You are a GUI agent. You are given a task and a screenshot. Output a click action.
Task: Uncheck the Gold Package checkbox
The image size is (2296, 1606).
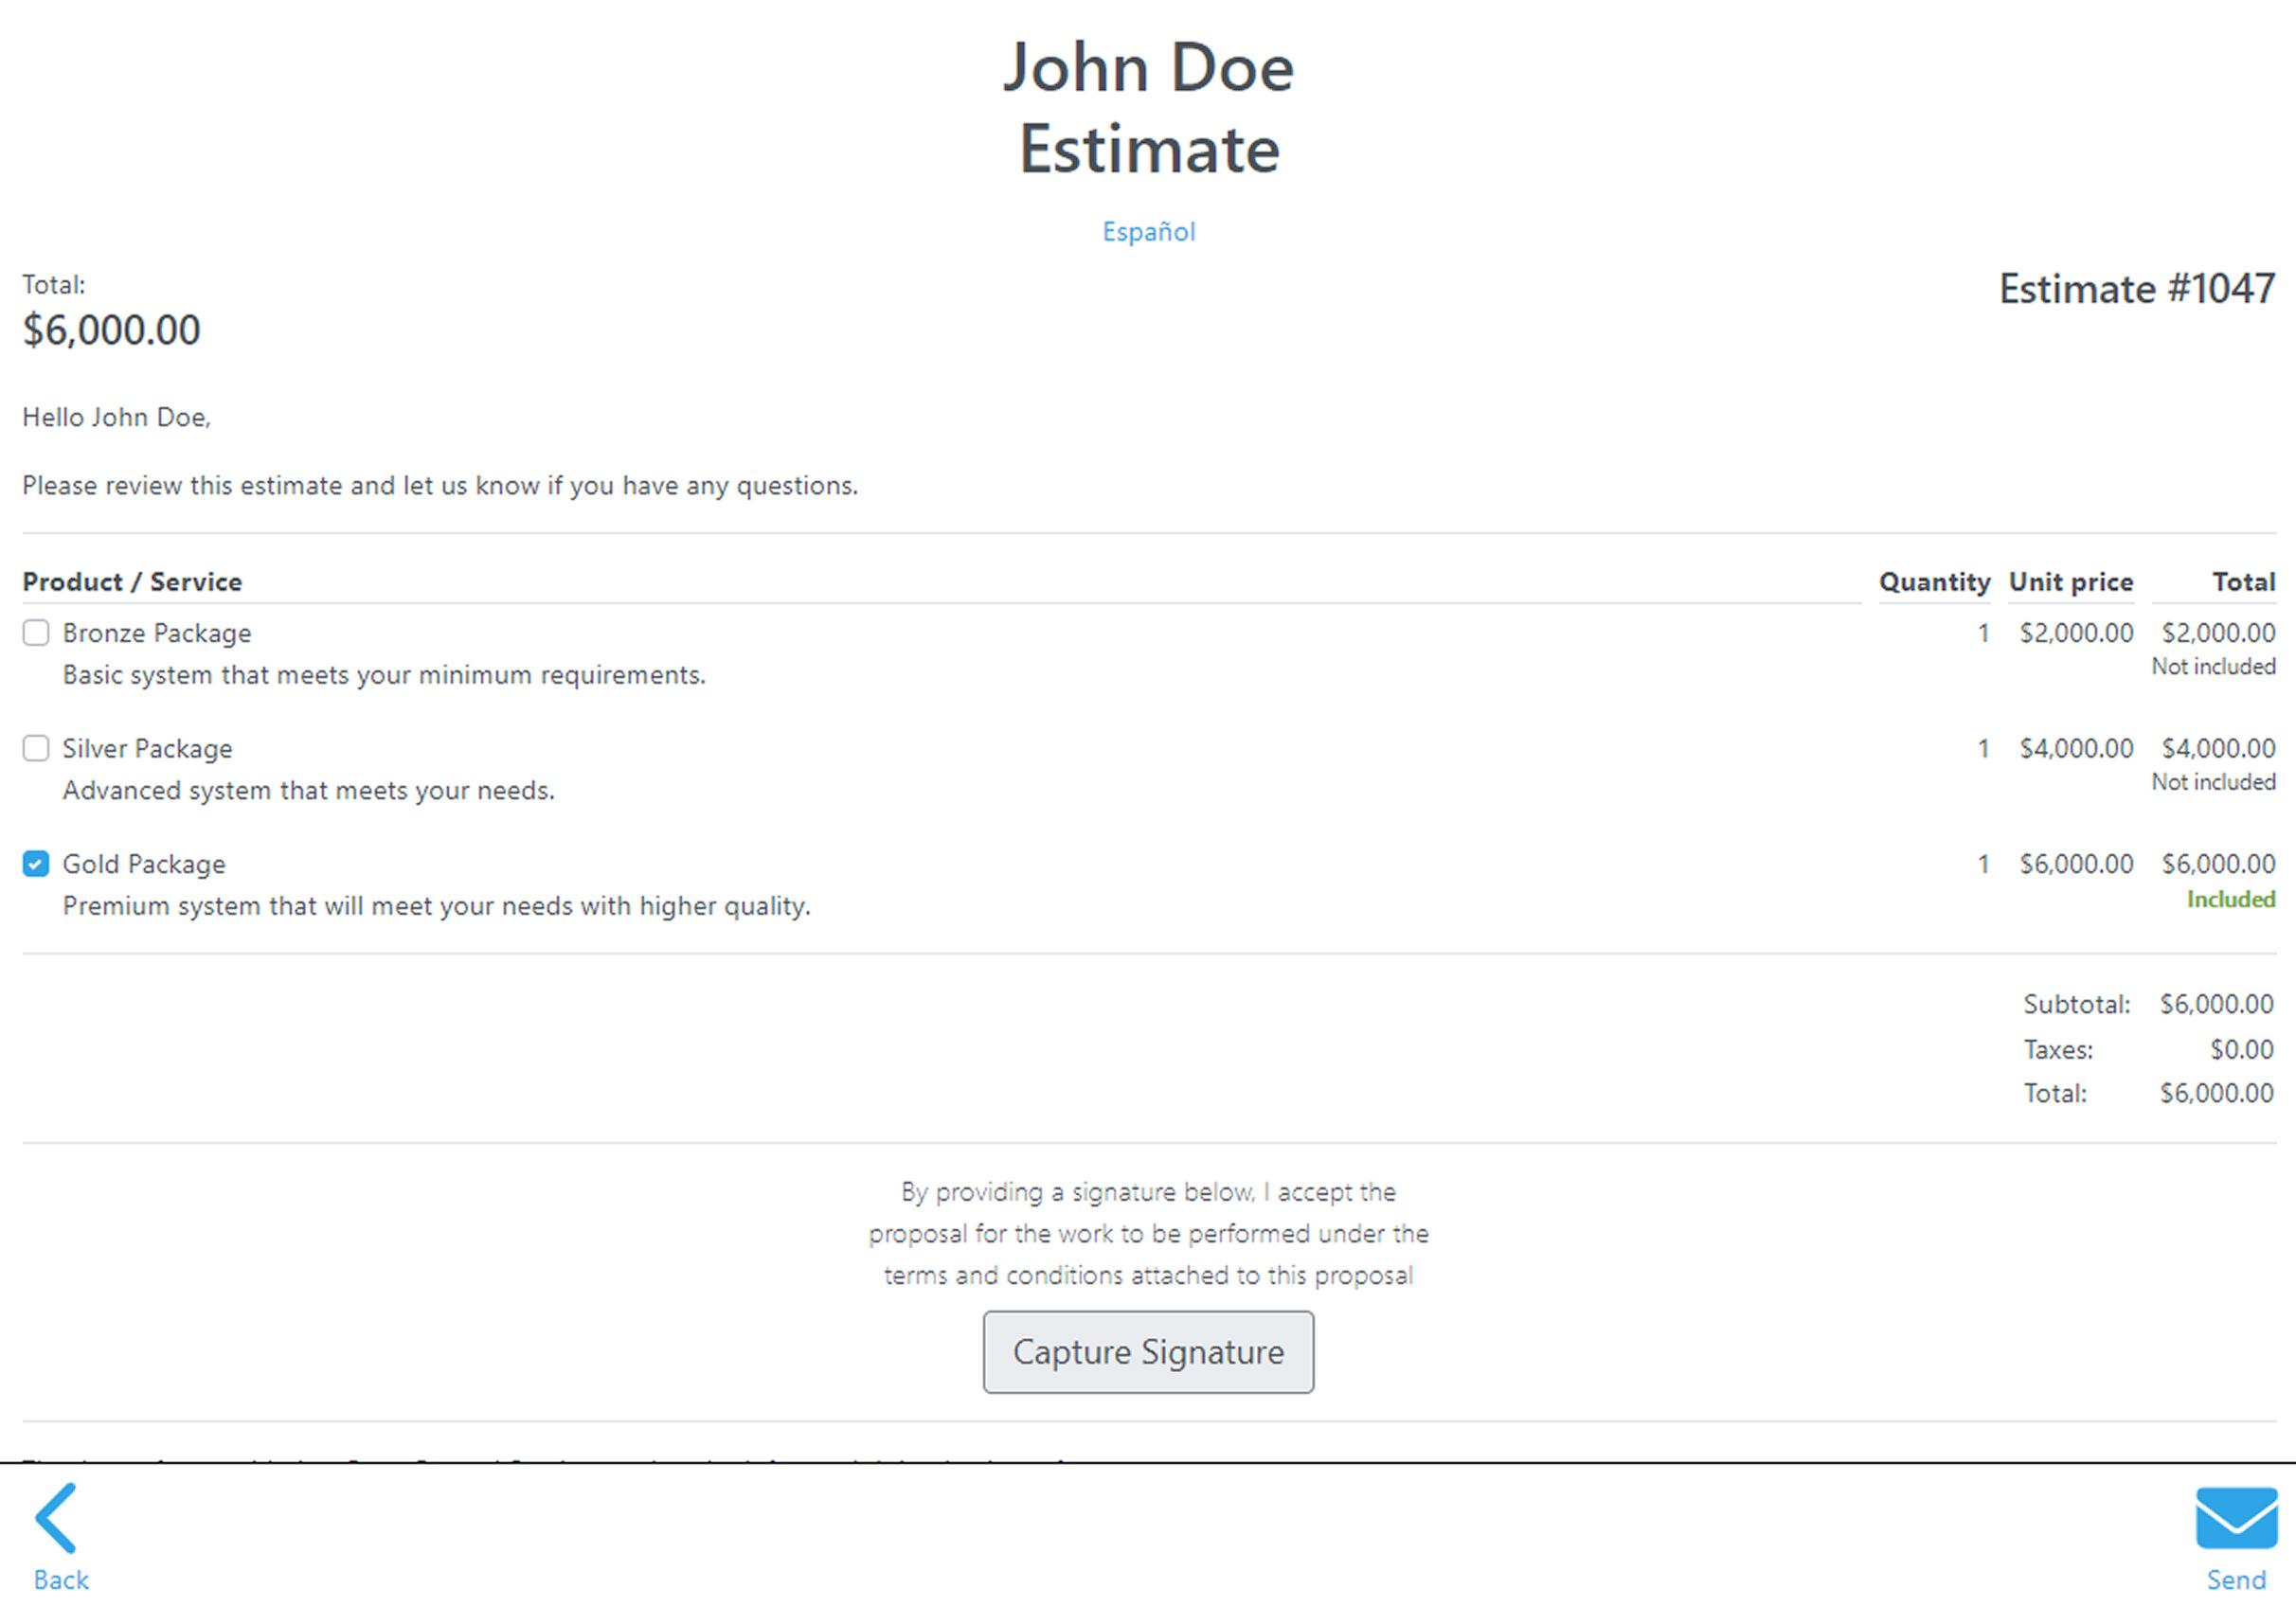[x=36, y=864]
